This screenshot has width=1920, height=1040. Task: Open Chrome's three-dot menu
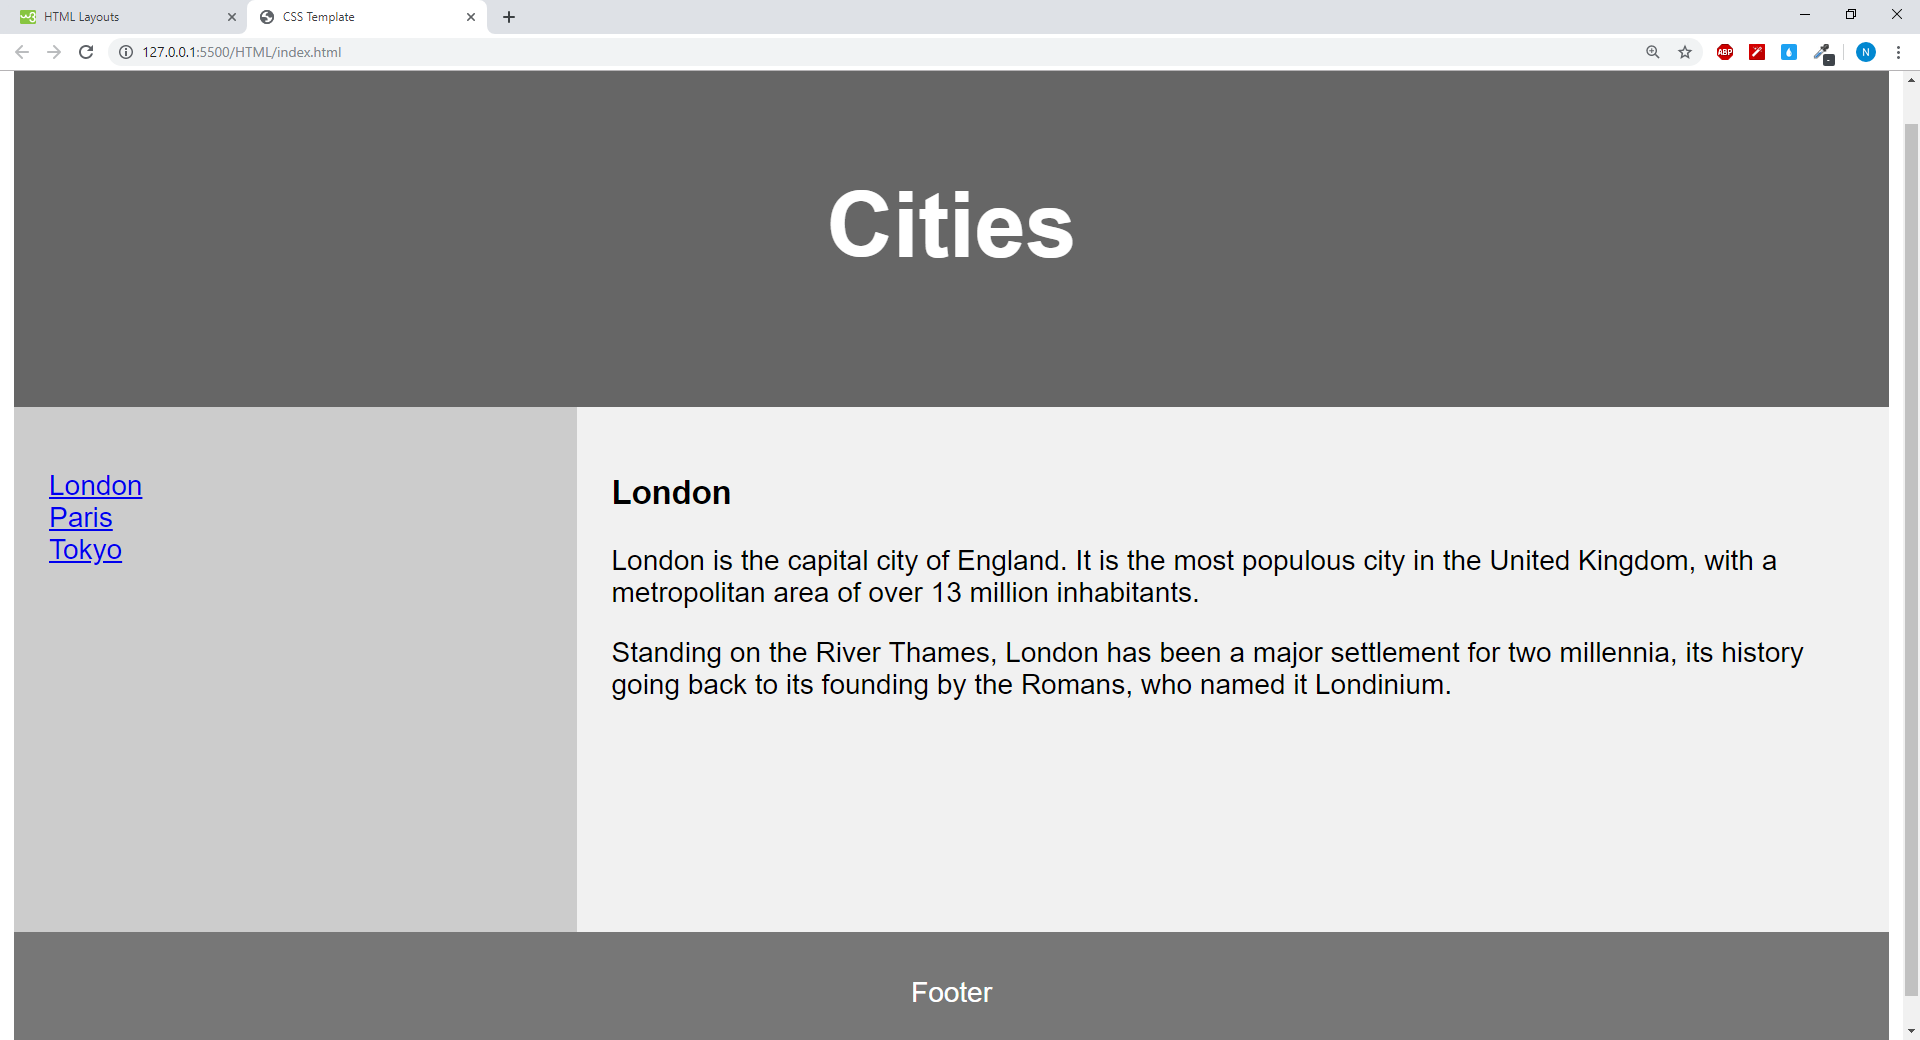(1898, 52)
